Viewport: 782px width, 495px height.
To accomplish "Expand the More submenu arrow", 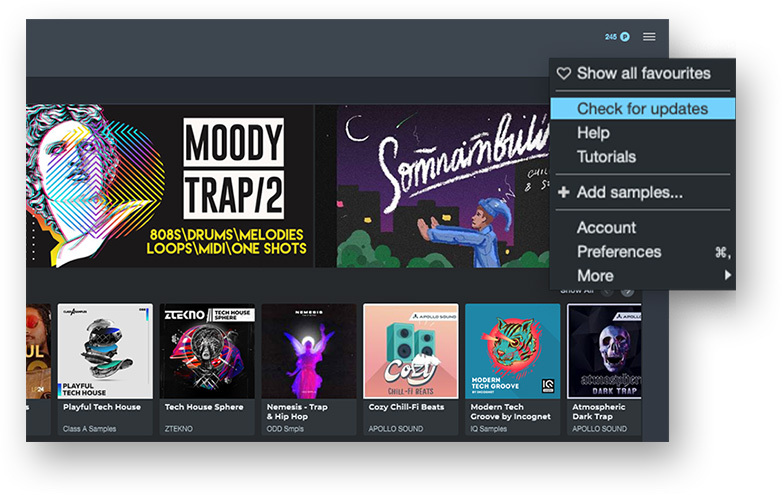I will [728, 275].
